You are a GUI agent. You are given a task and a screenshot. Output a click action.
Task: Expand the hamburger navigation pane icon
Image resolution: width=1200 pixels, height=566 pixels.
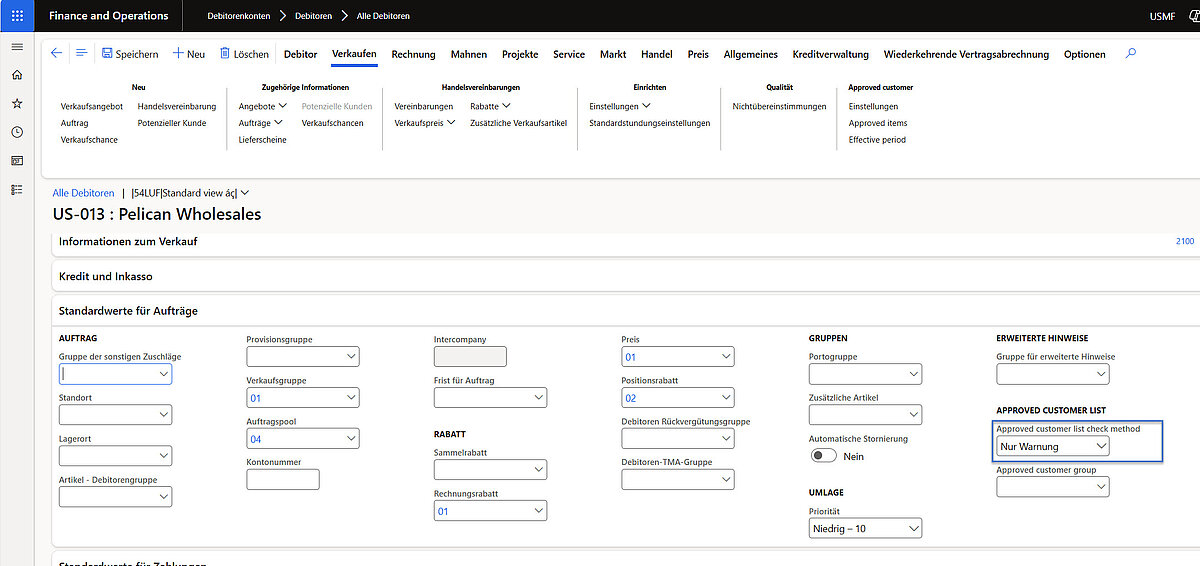(x=17, y=47)
